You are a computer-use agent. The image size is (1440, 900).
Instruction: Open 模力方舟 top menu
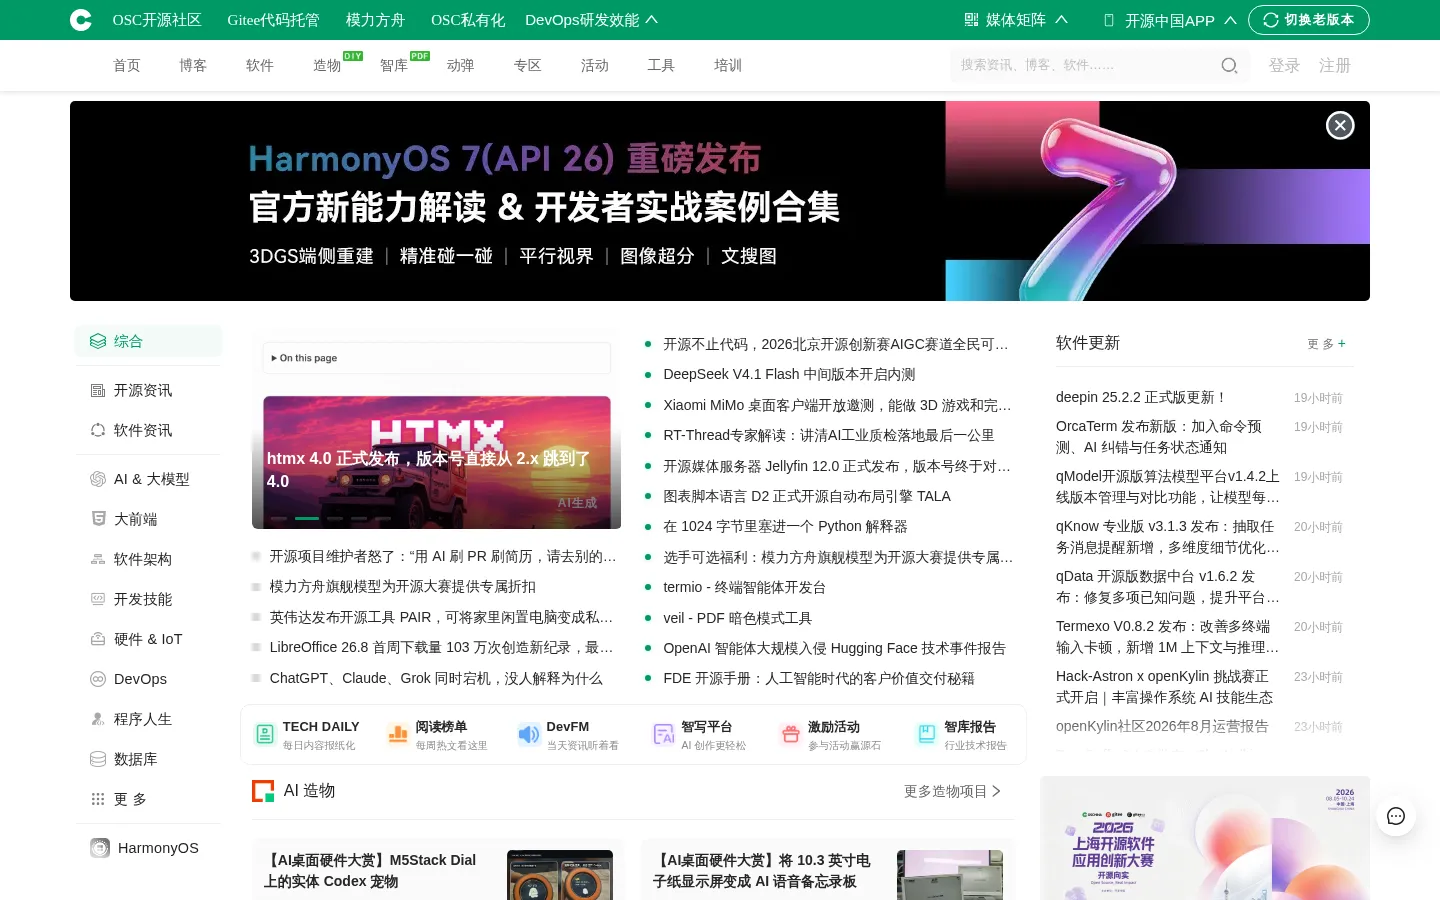375,20
